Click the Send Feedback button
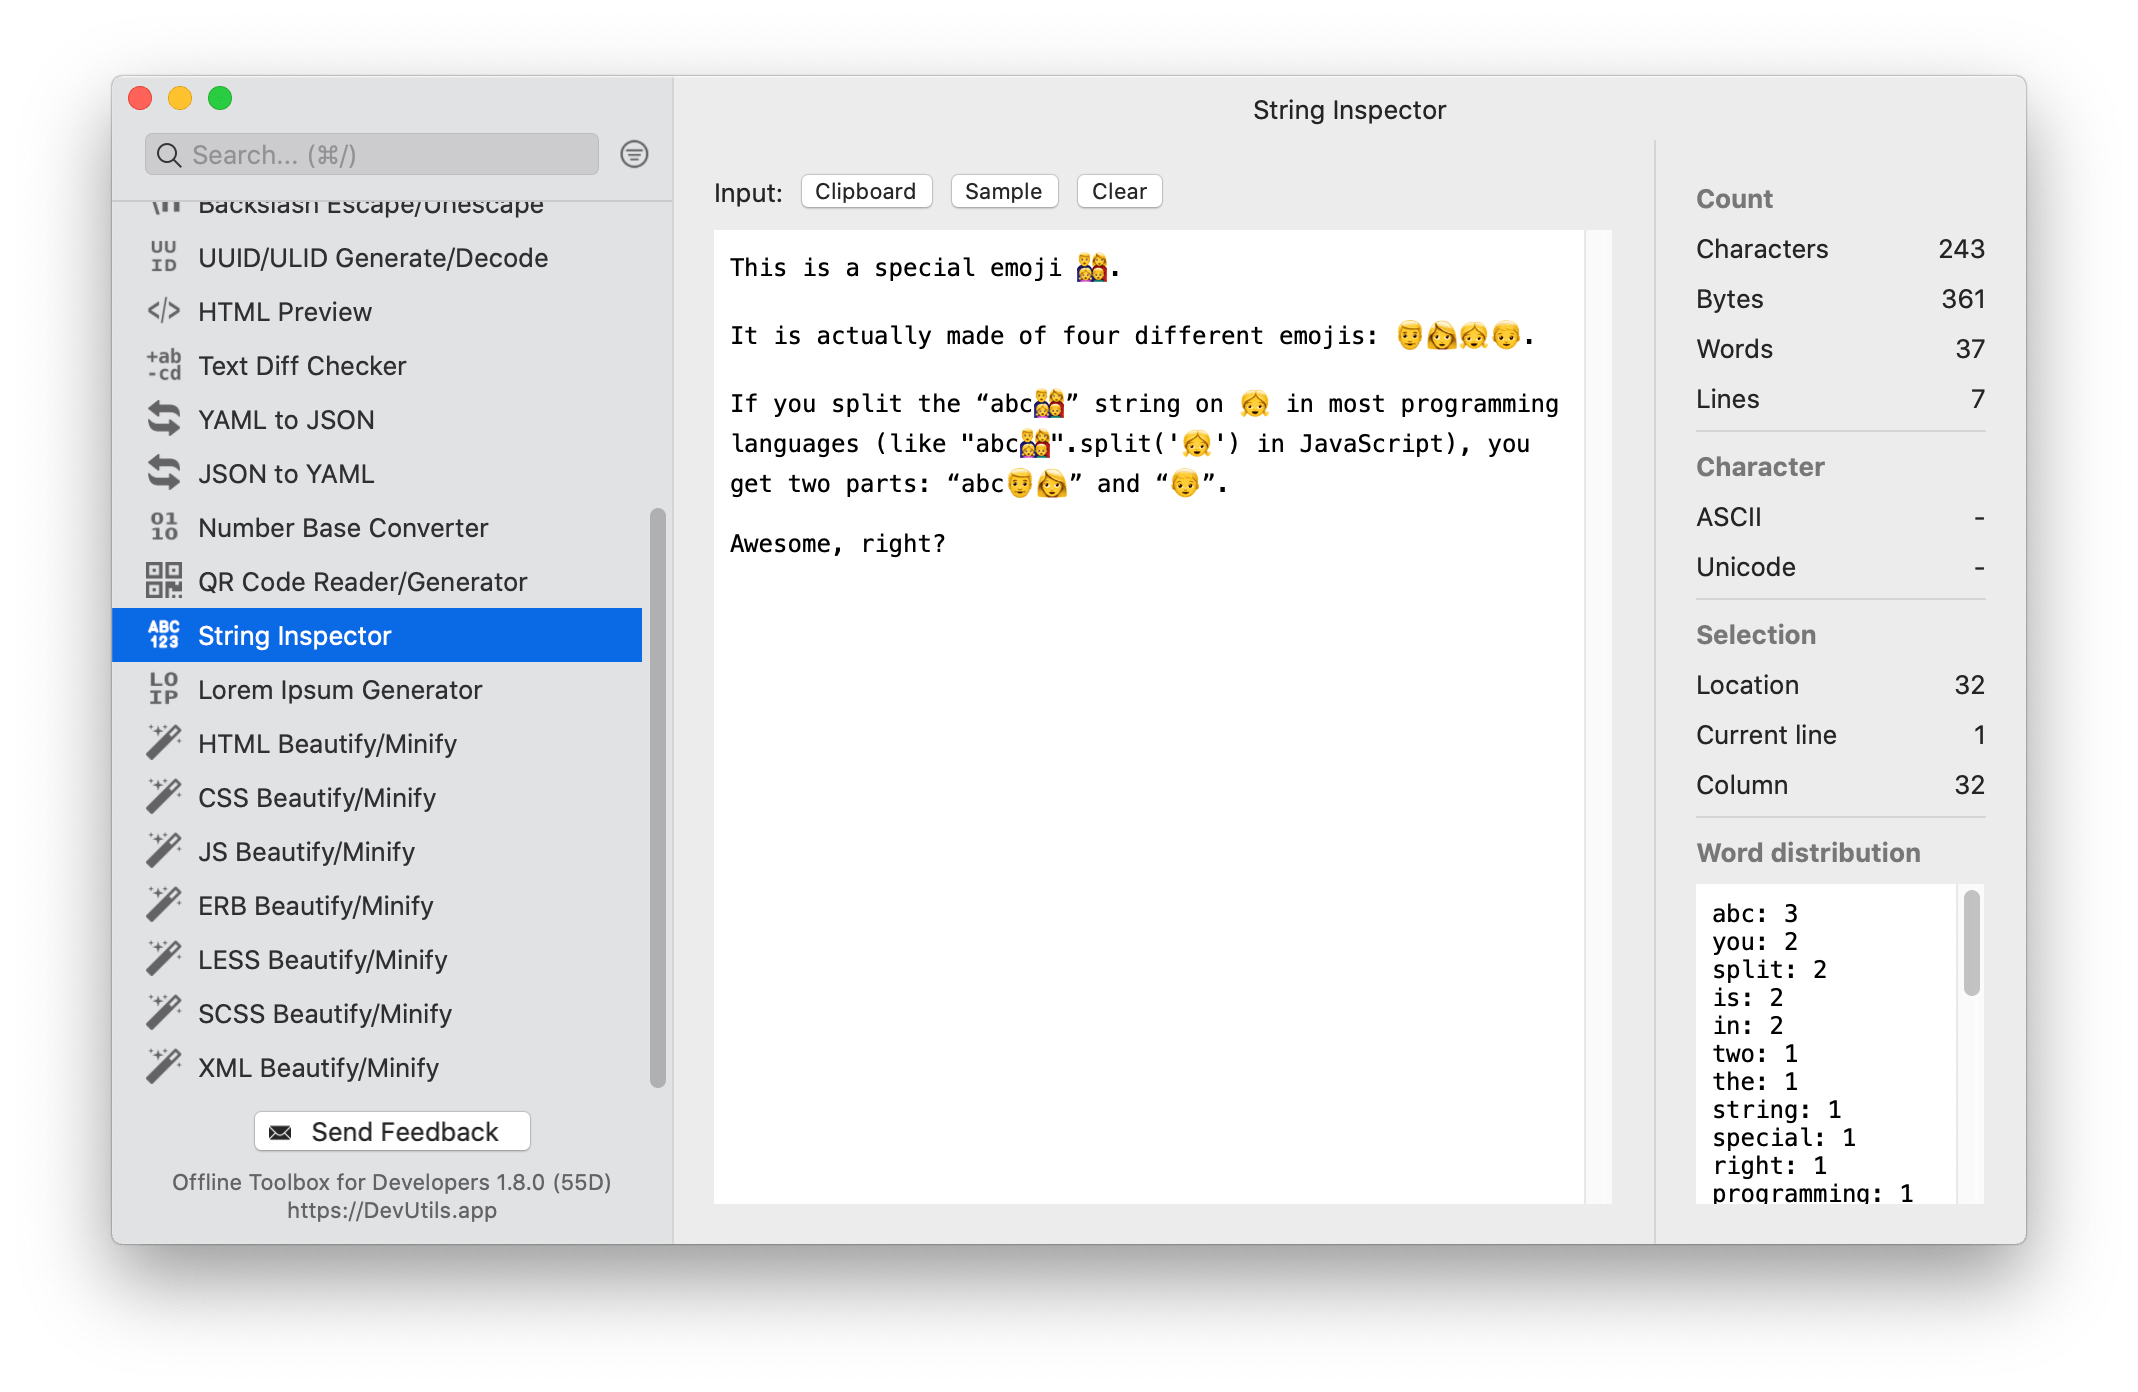 391,1131
